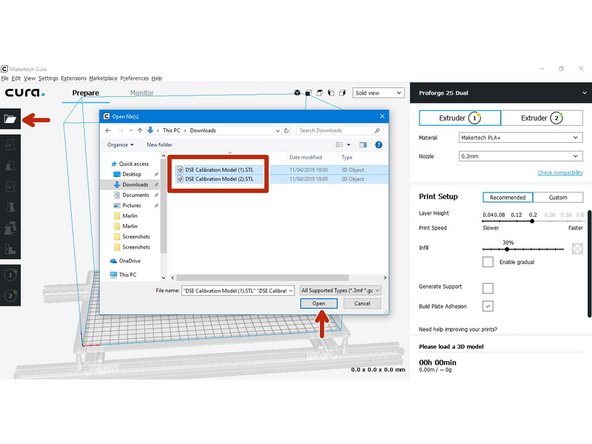The image size is (592, 444).
Task: Change view layout icon in dialog
Action: tap(339, 145)
